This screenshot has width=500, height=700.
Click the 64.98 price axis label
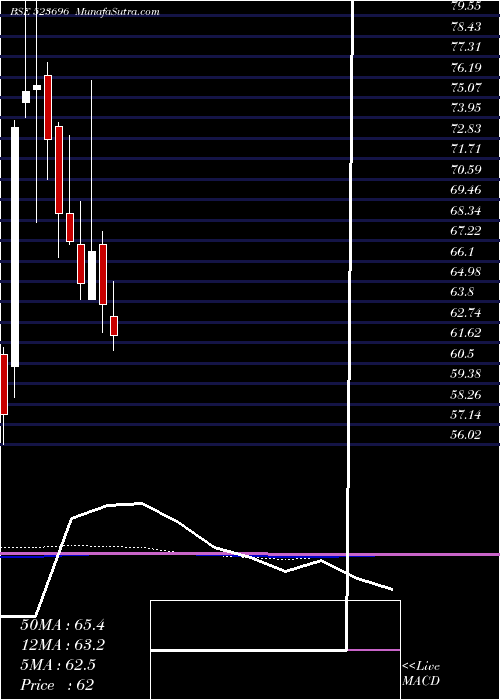point(467,271)
